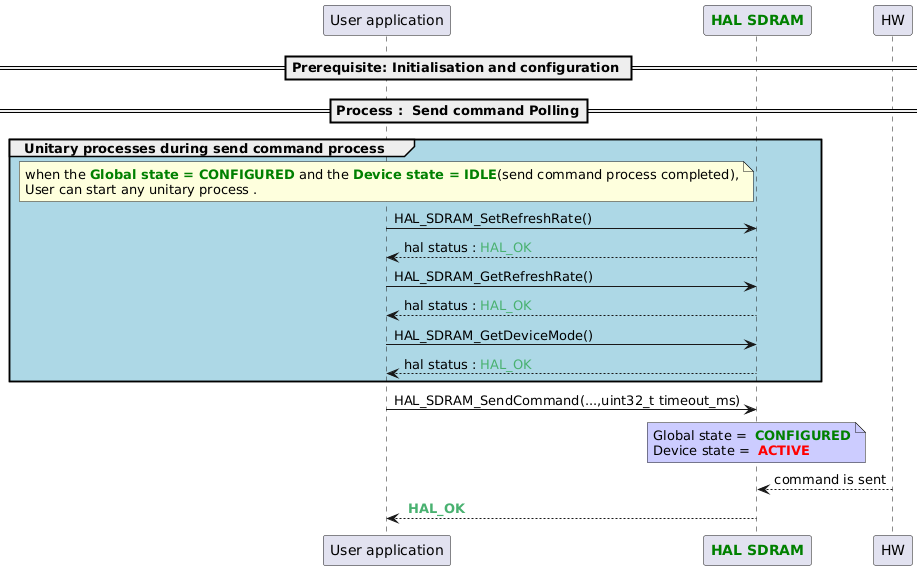Click the HAL_SDRAM_GetRefreshRate() message text
Screen dimensions: 923x570
tap(493, 276)
